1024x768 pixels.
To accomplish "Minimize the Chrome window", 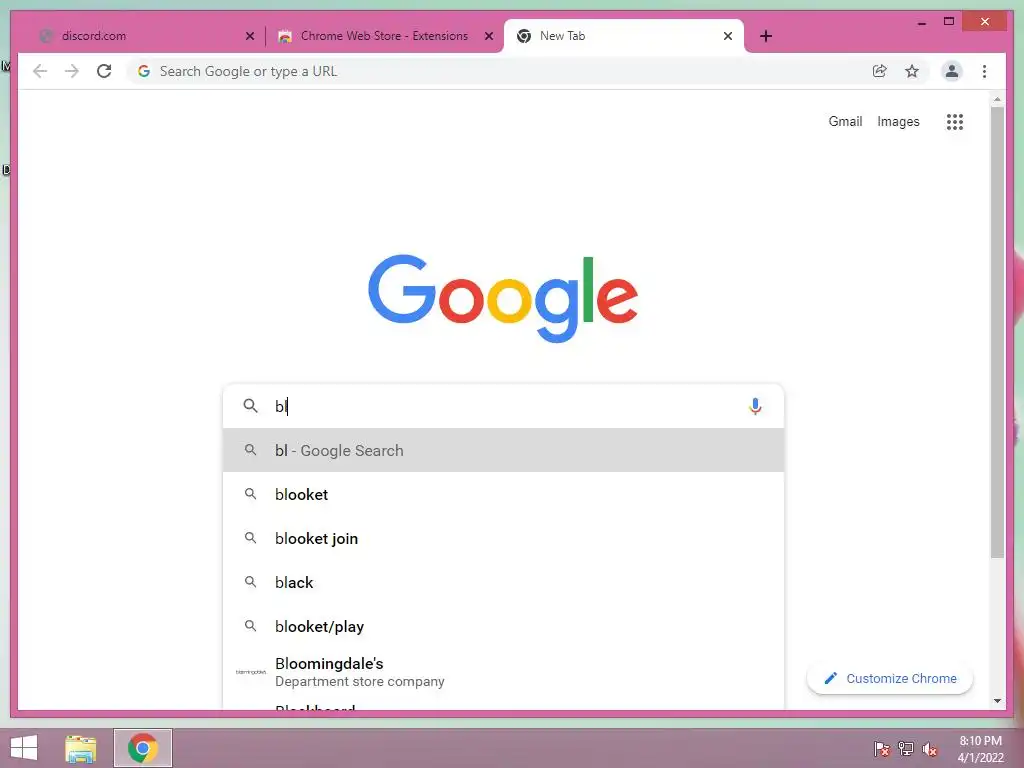I will (921, 22).
